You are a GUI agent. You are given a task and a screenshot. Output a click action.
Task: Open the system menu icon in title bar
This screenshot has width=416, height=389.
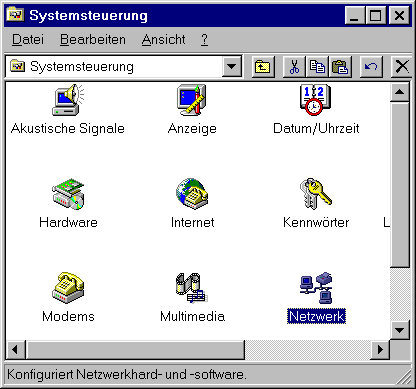pos(16,15)
